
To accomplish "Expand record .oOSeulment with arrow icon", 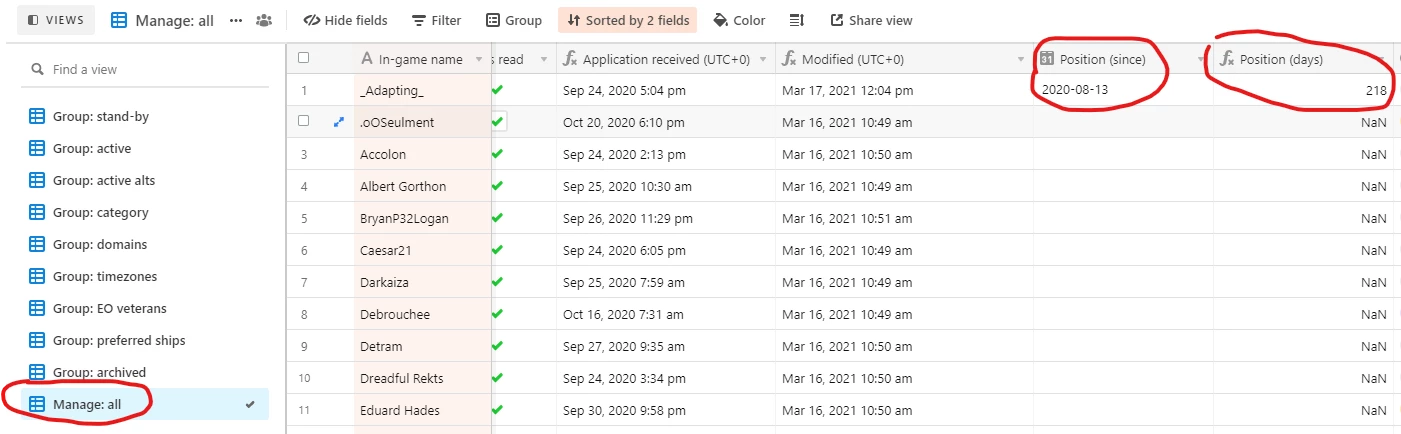I will tap(338, 122).
